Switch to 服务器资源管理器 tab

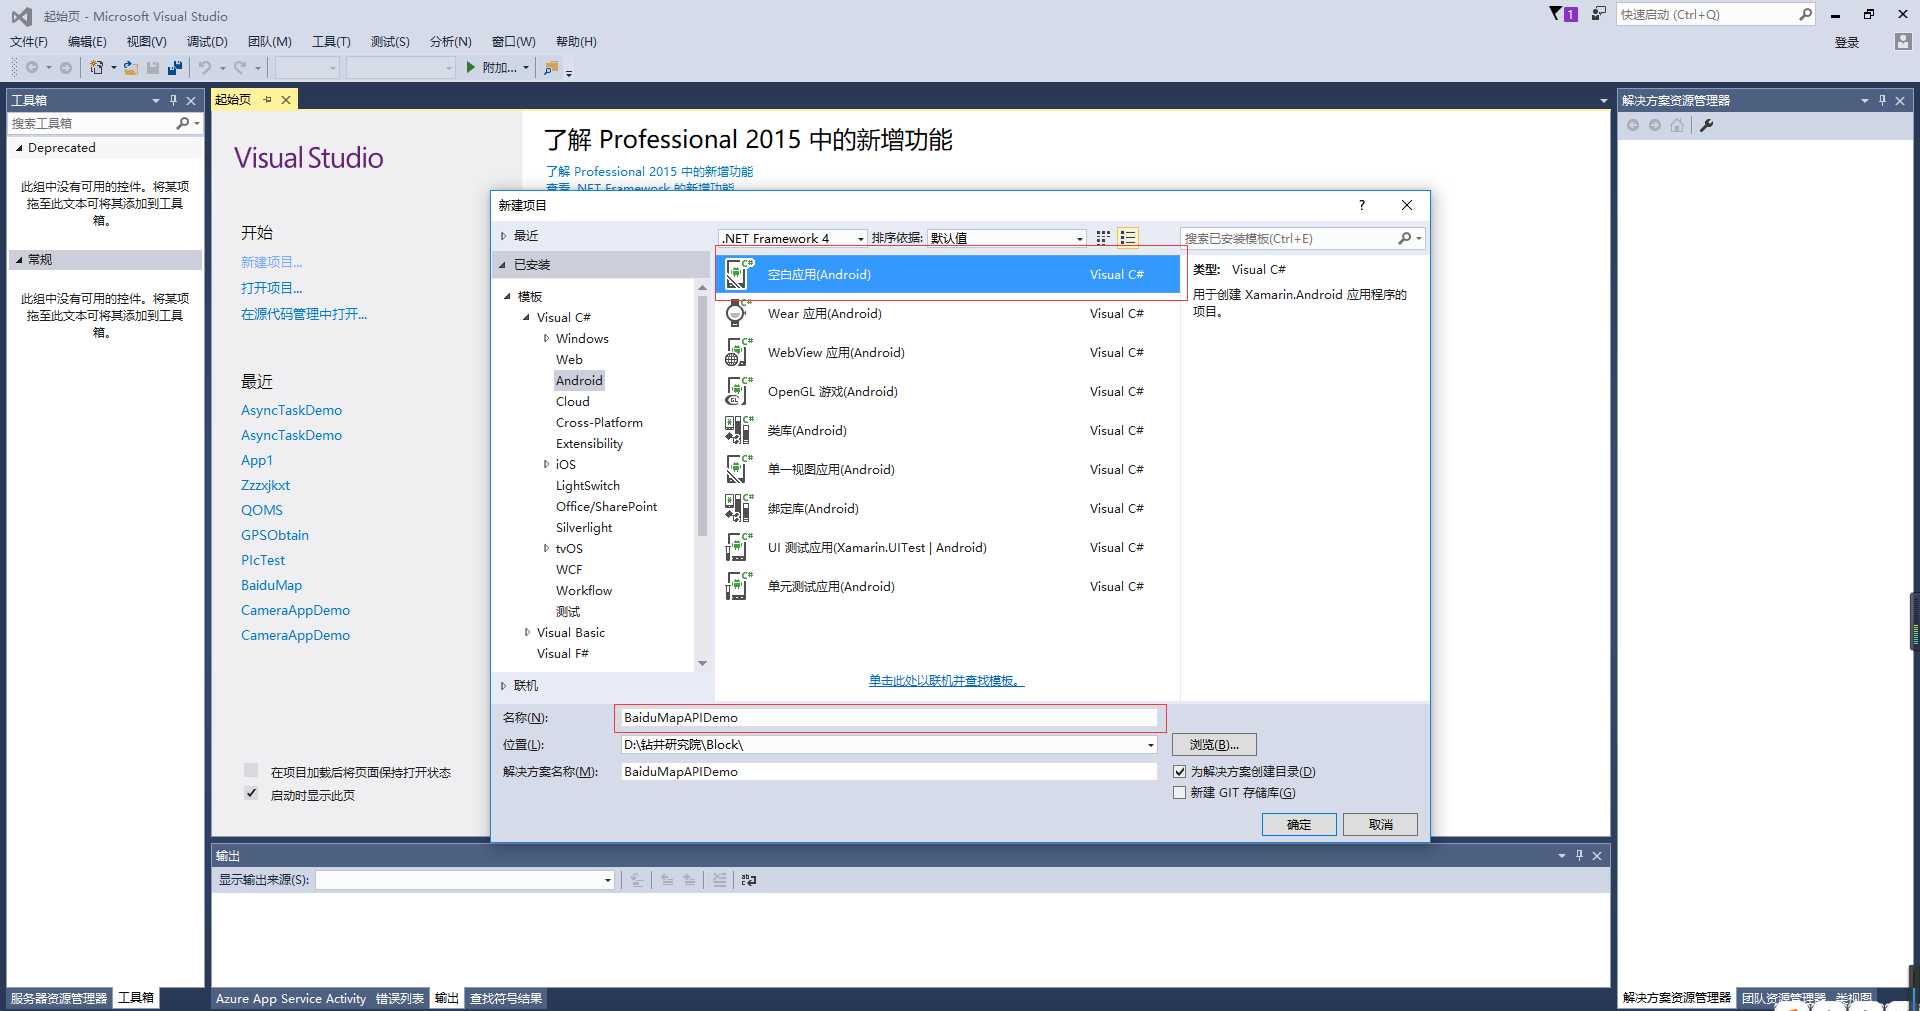click(x=59, y=998)
